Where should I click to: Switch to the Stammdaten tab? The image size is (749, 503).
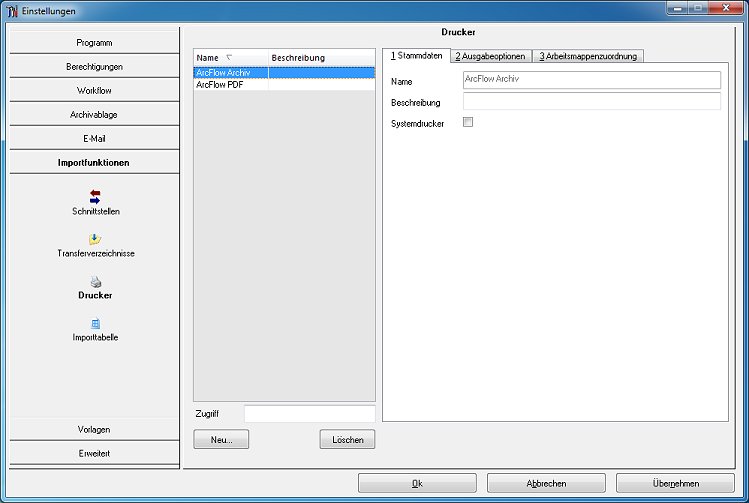click(x=417, y=55)
